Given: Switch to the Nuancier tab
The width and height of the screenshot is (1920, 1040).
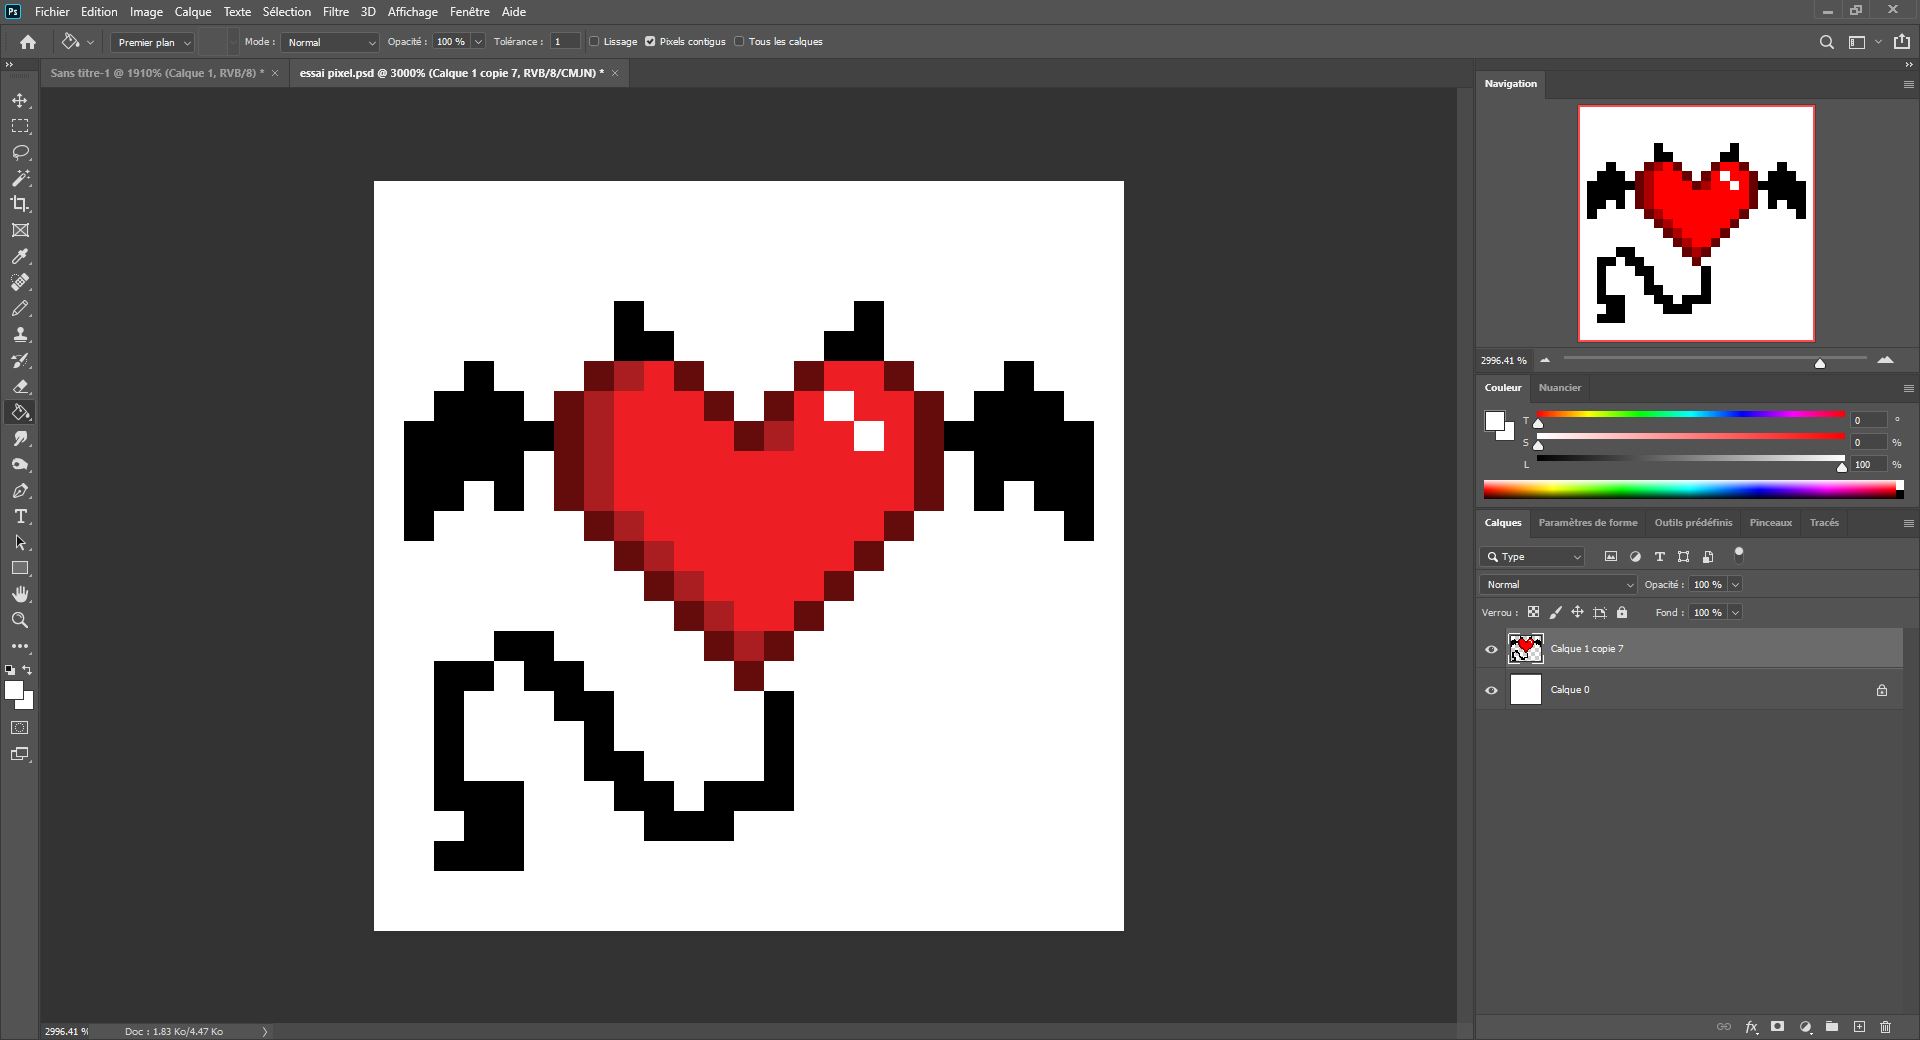Looking at the screenshot, I should coord(1559,388).
